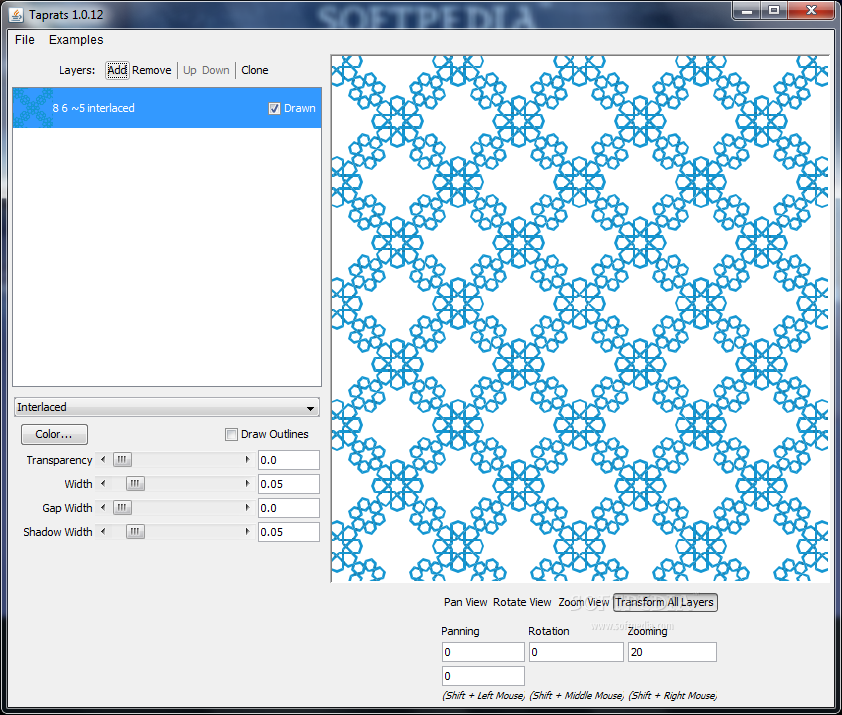
Task: Click the Transparency value field
Action: pos(289,460)
